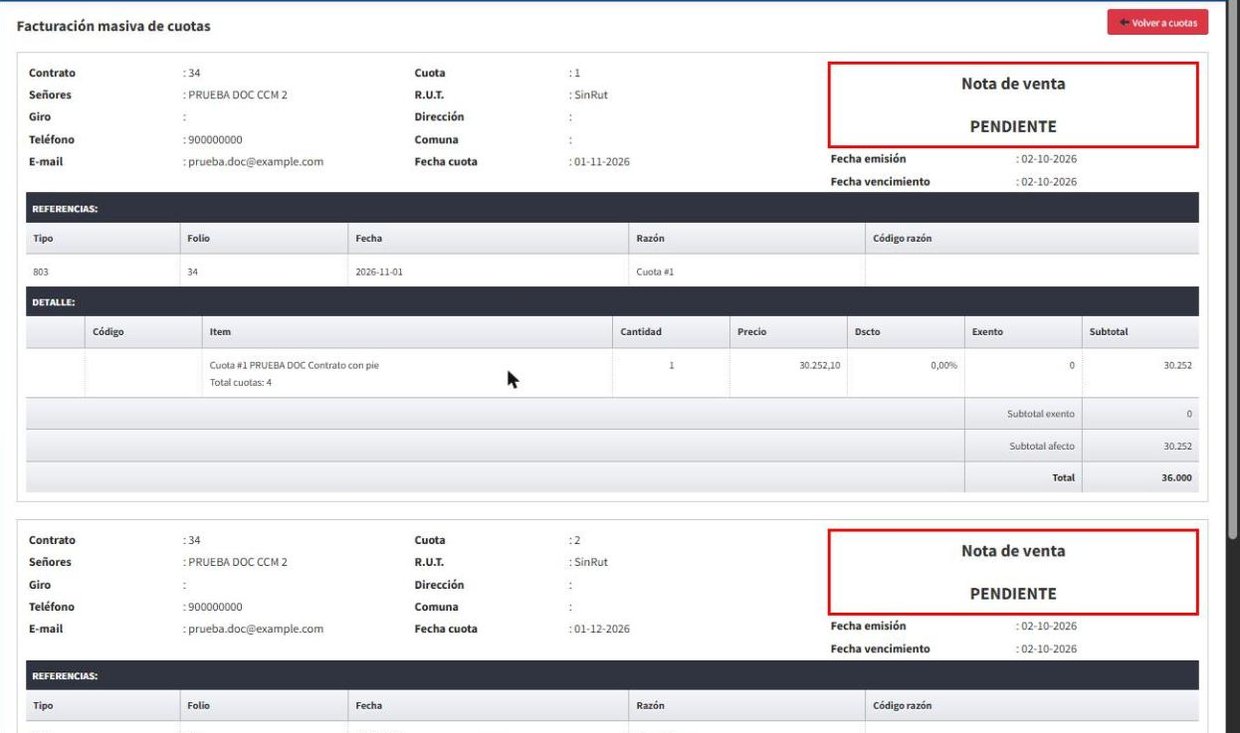Click Fecha cuota value 01-11-2026
This screenshot has height=733, width=1240.
click(602, 161)
